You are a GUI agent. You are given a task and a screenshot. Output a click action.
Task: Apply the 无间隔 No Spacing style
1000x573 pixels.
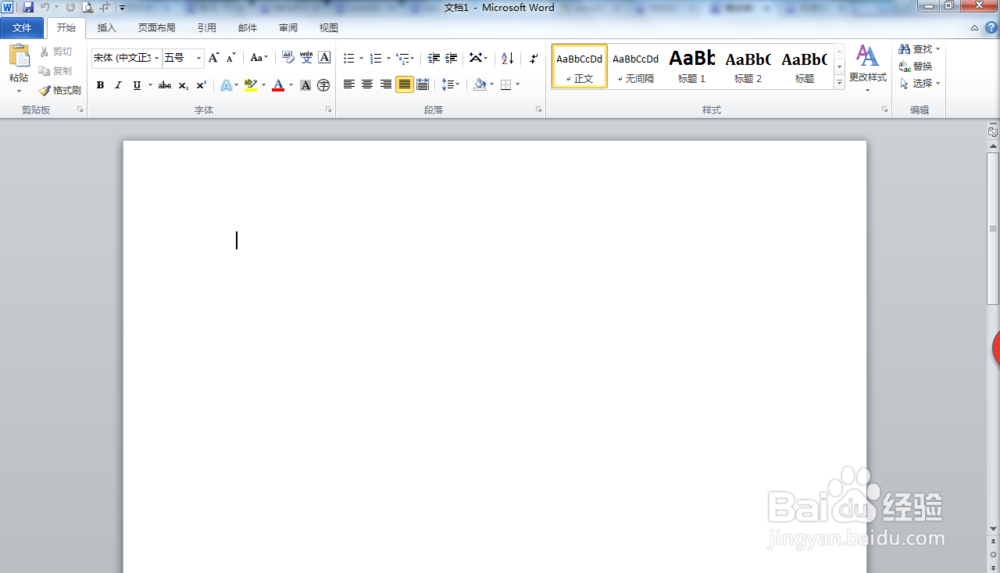tap(635, 66)
